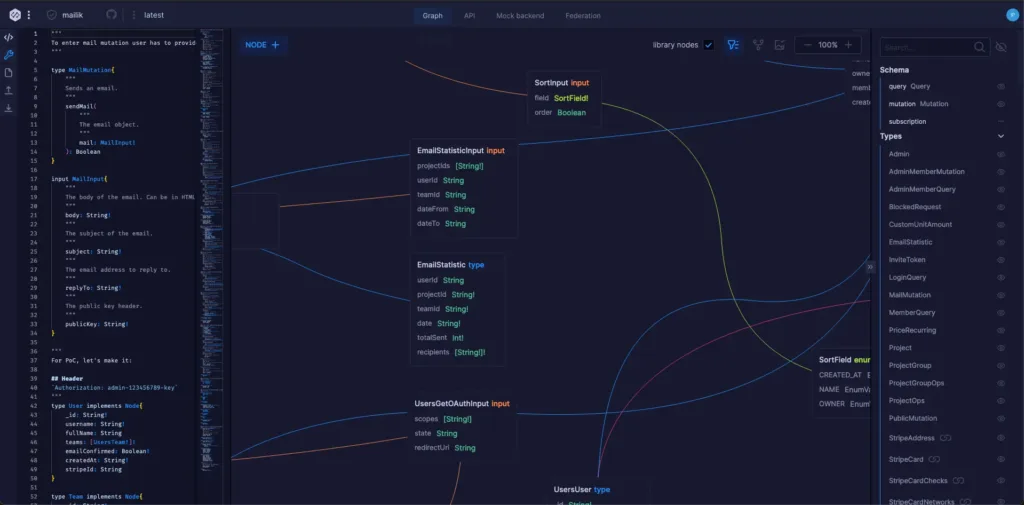Viewport: 1024px width, 505px height.
Task: Open the GitHub icon in top bar
Action: pyautogui.click(x=112, y=15)
